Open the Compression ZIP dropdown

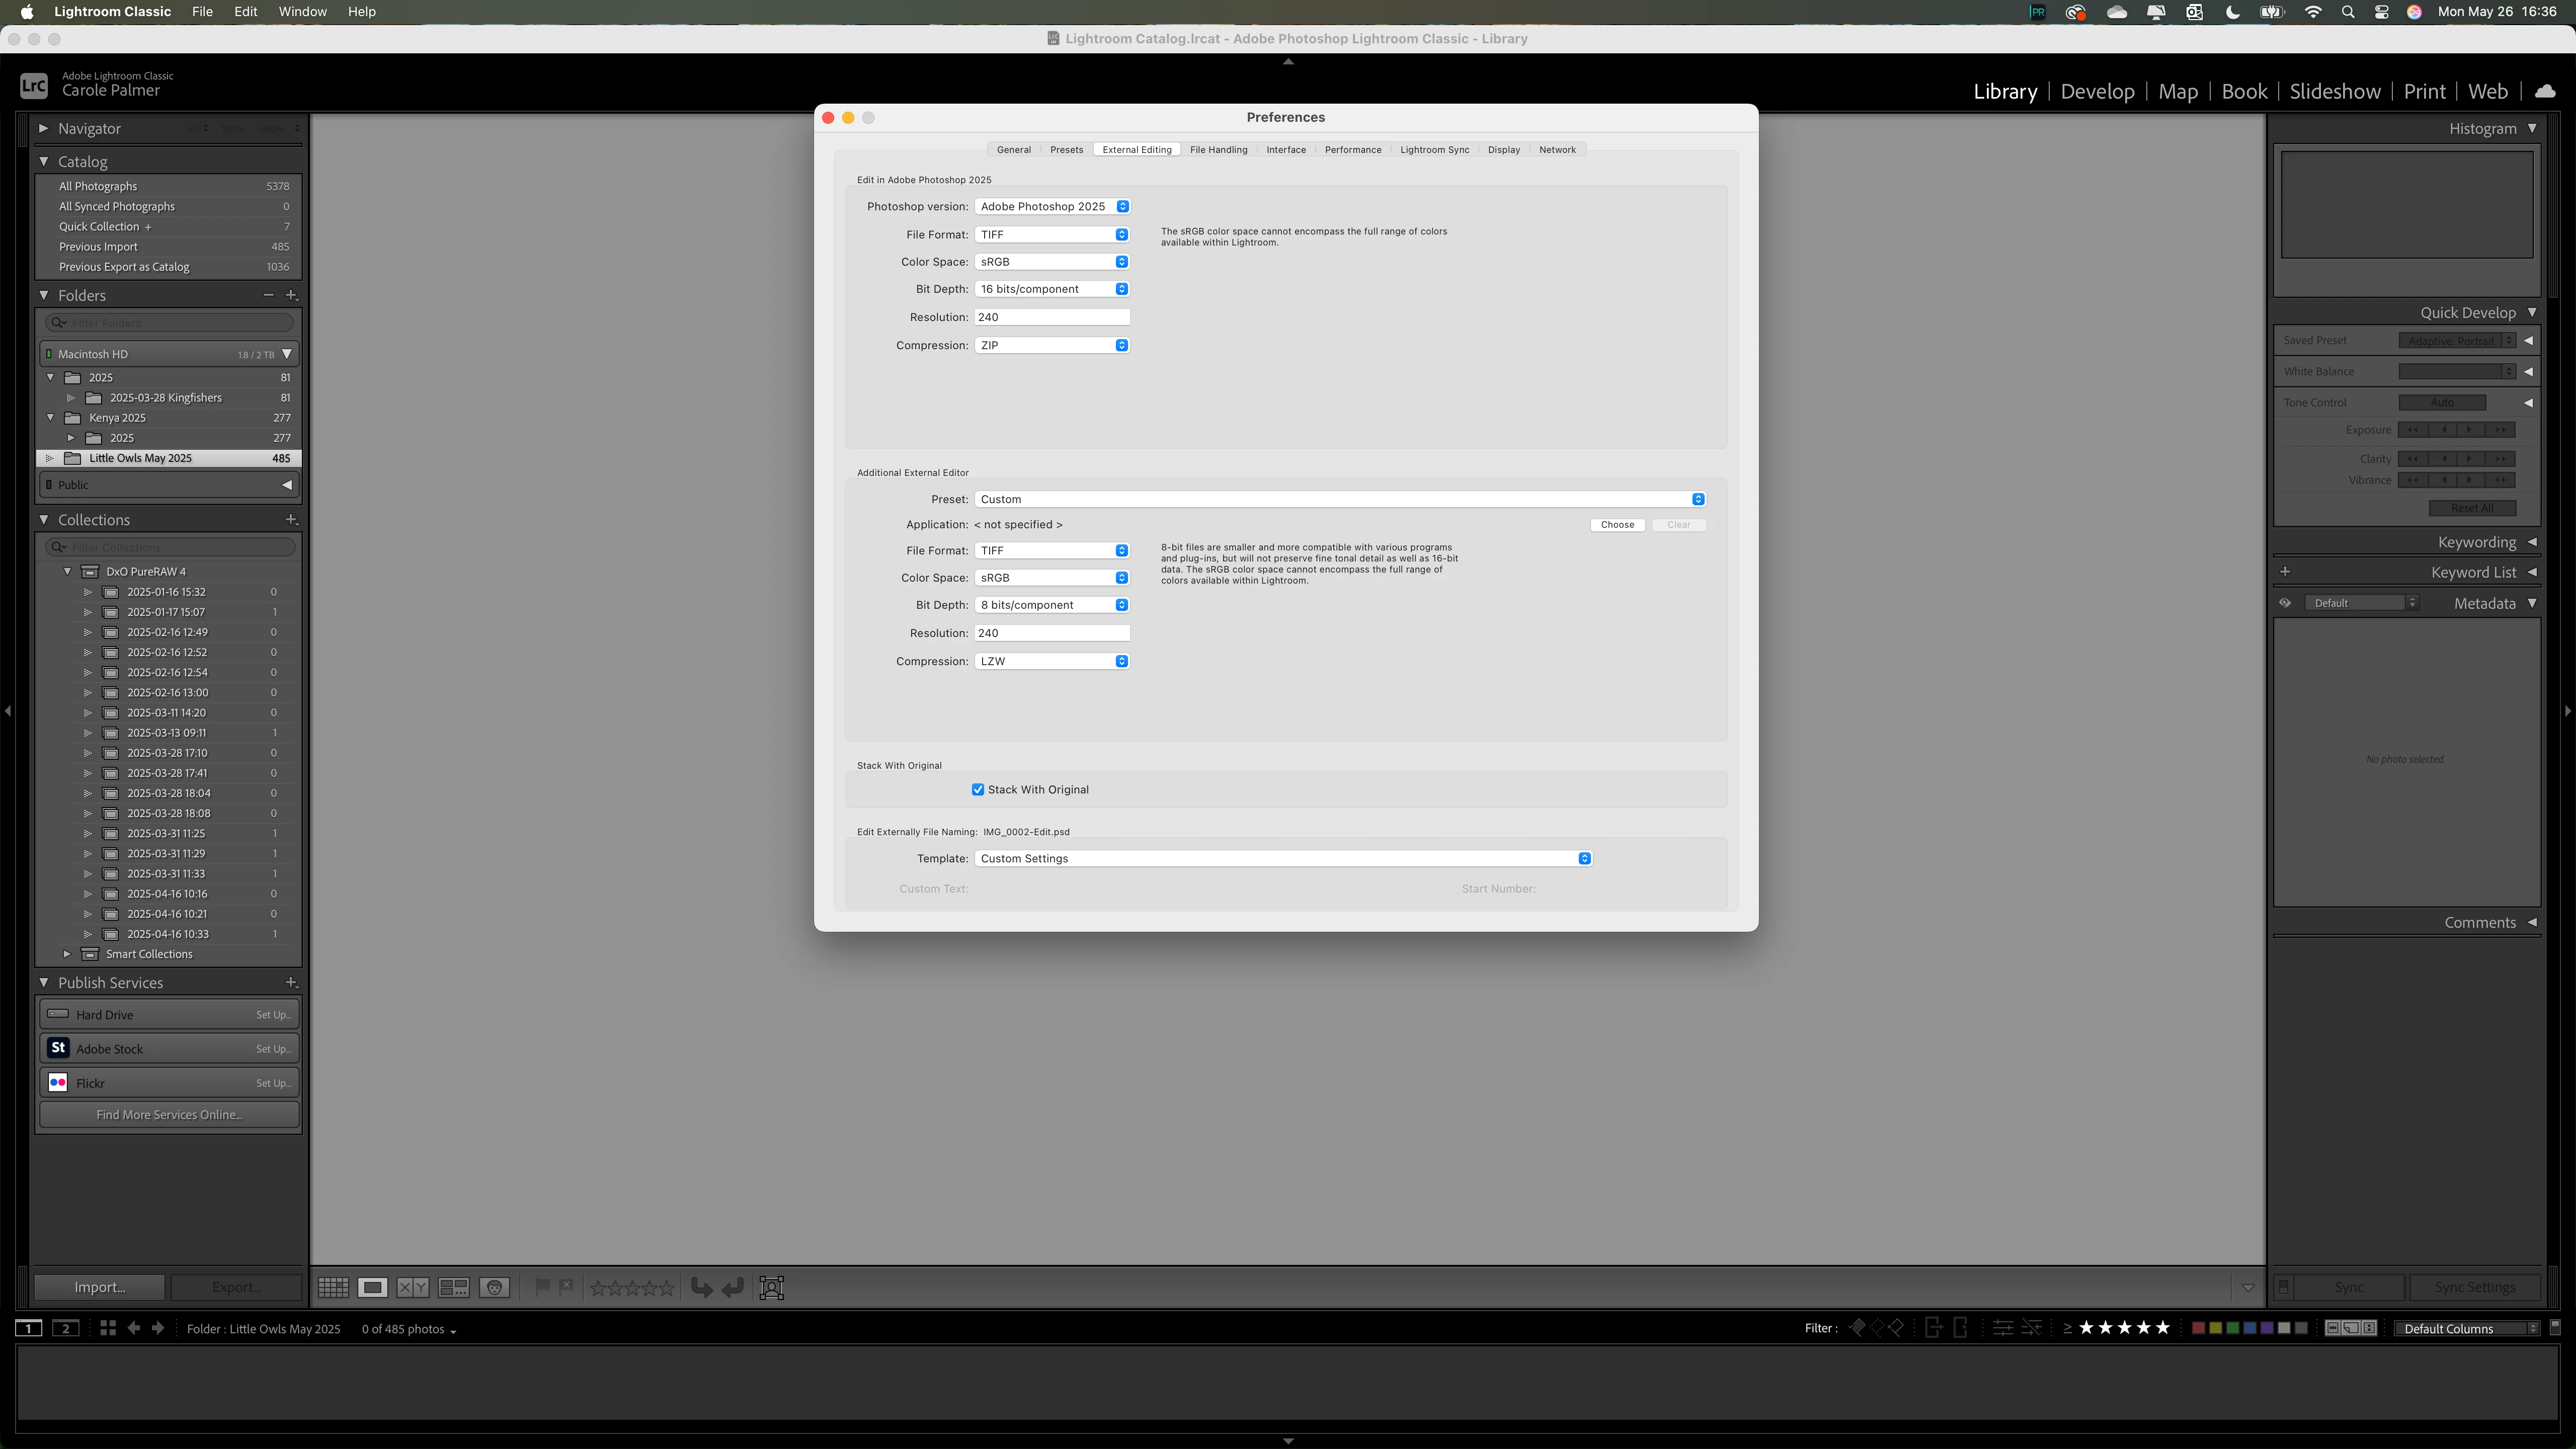tap(1052, 345)
